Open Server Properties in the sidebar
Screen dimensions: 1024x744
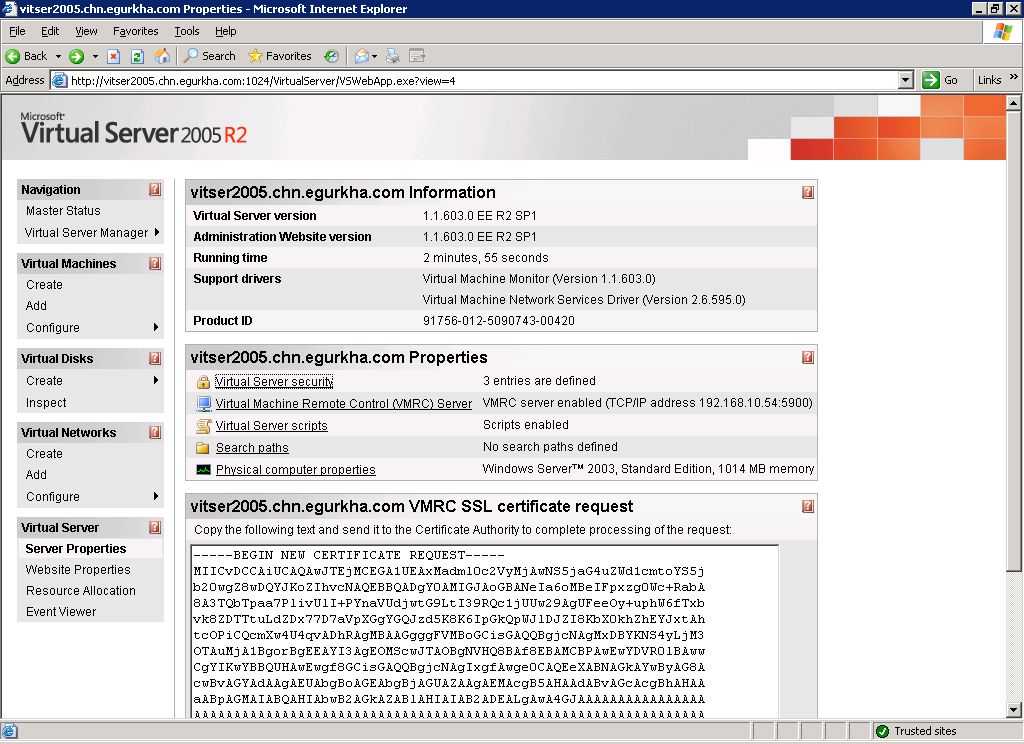[76, 549]
